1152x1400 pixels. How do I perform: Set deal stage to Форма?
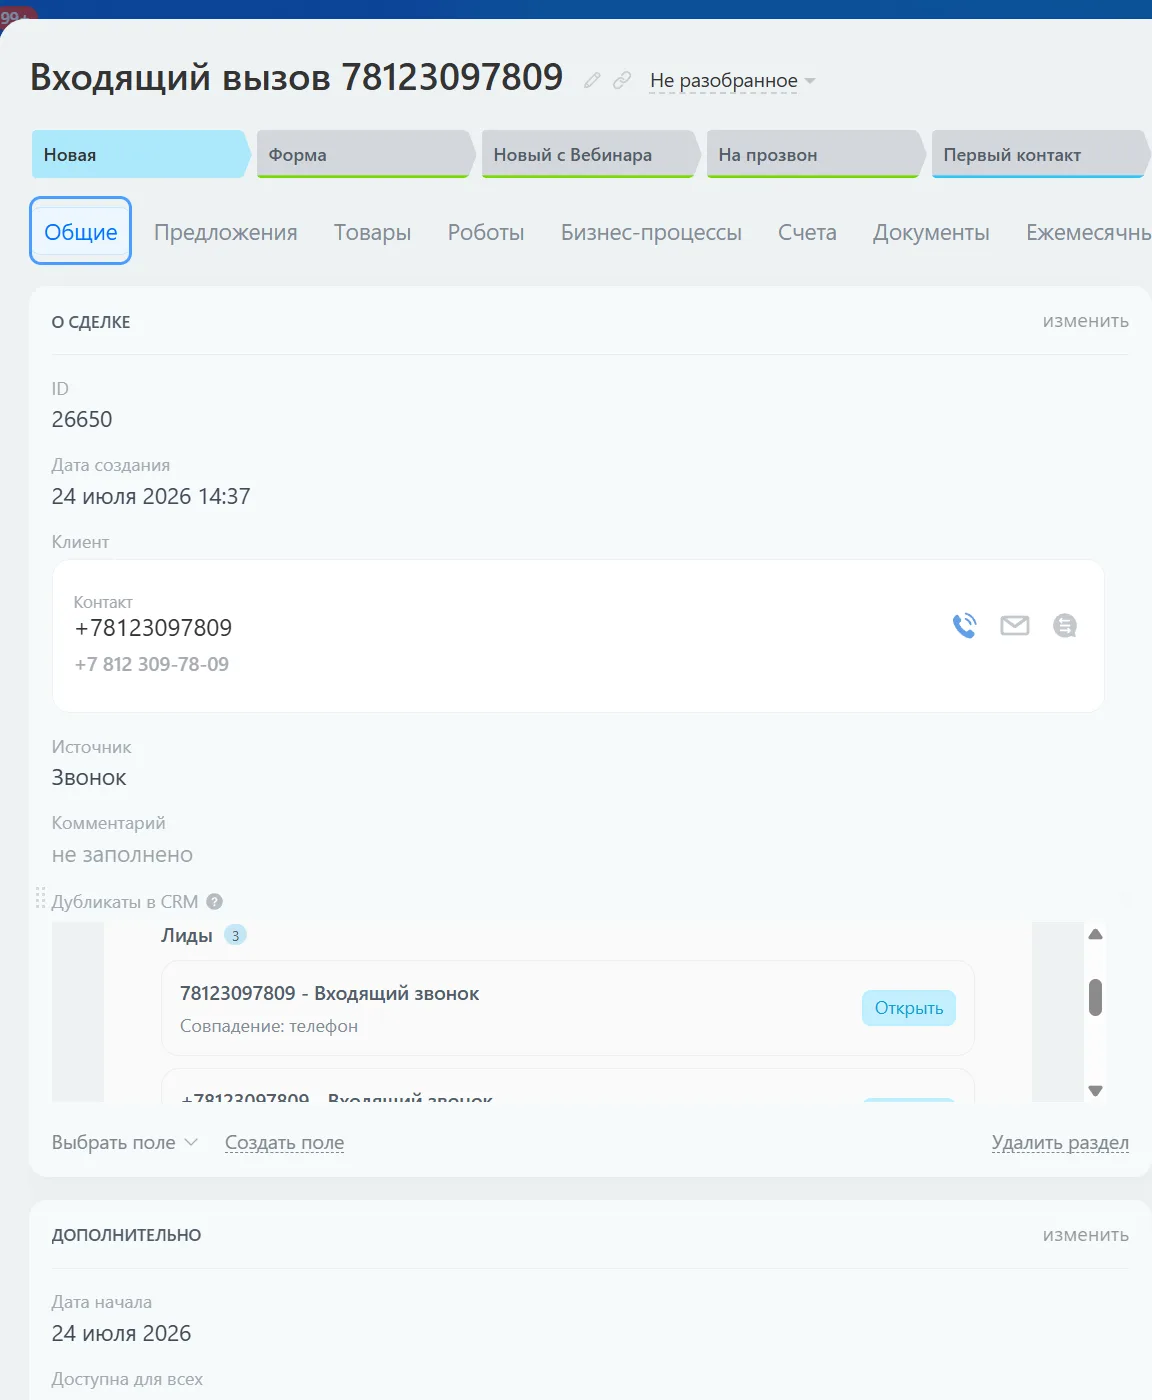click(x=365, y=154)
